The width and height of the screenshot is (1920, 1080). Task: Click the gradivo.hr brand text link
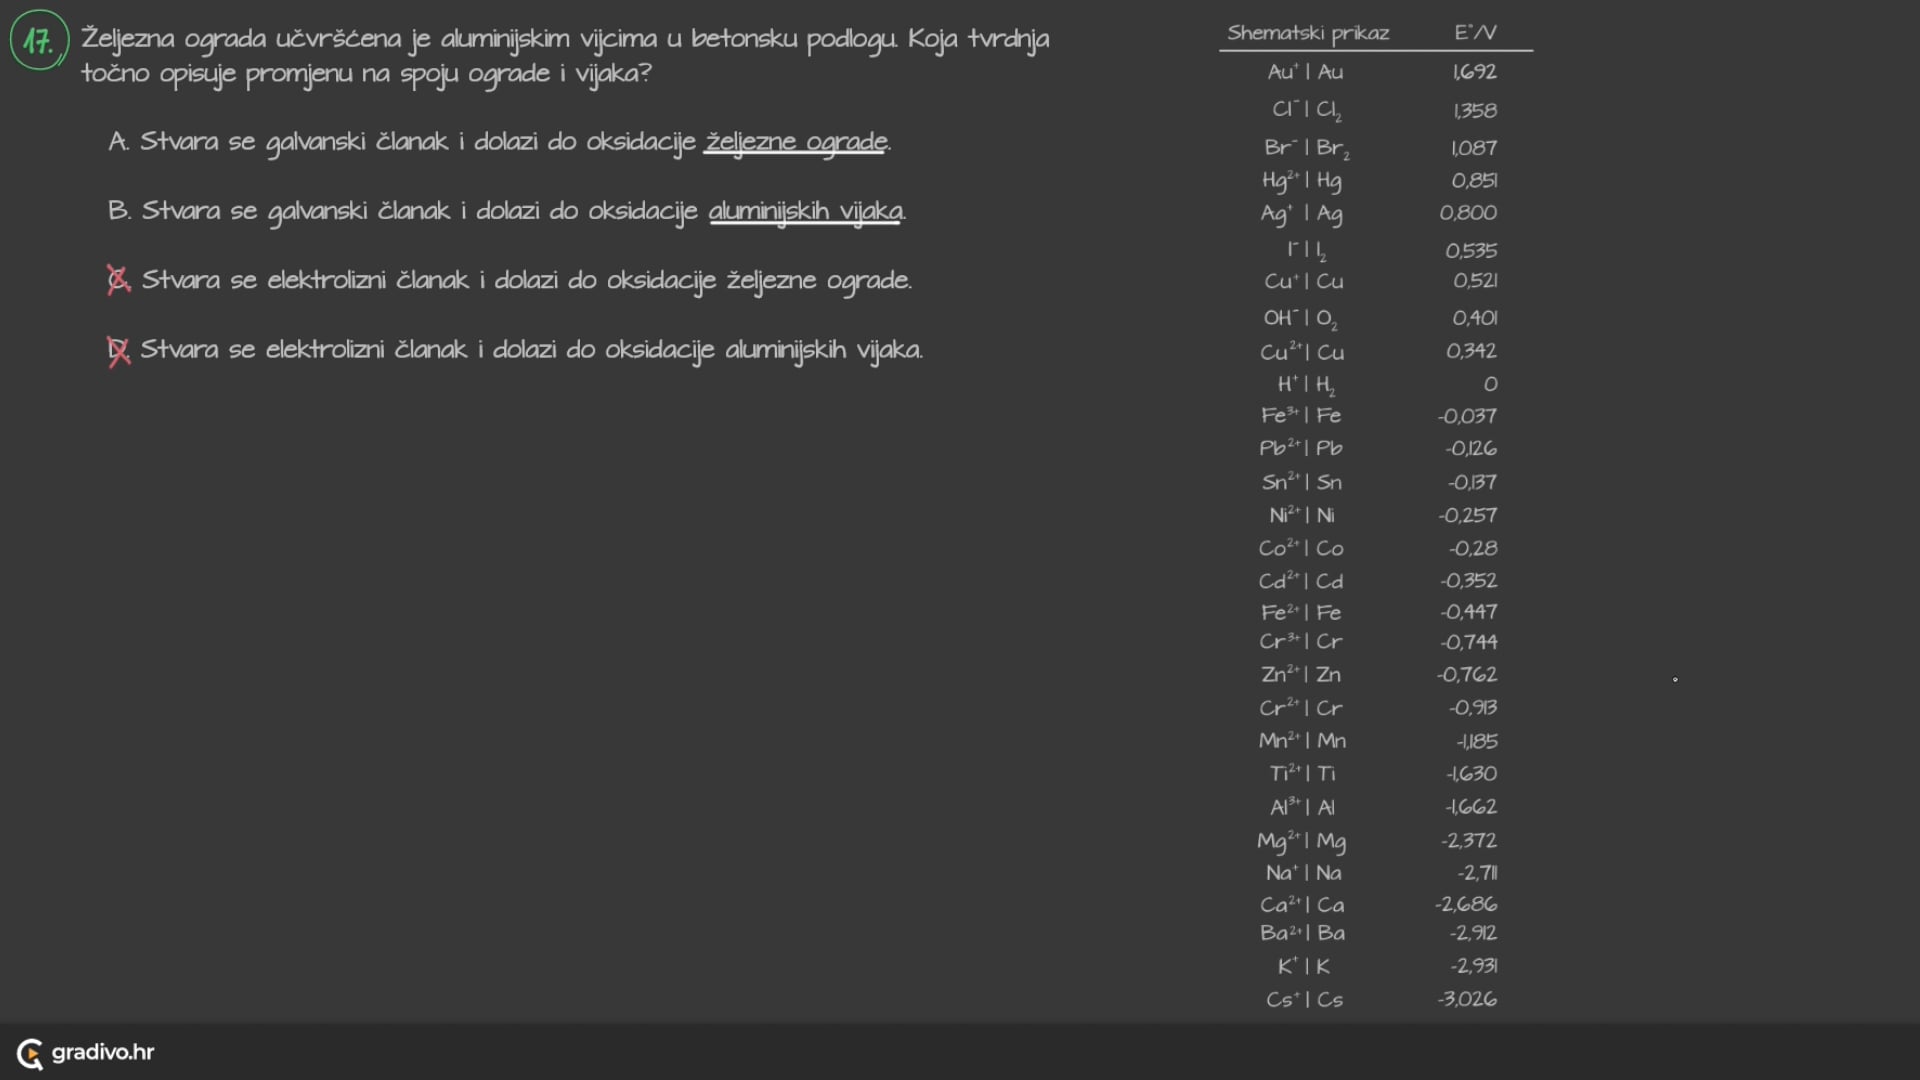click(x=103, y=1052)
